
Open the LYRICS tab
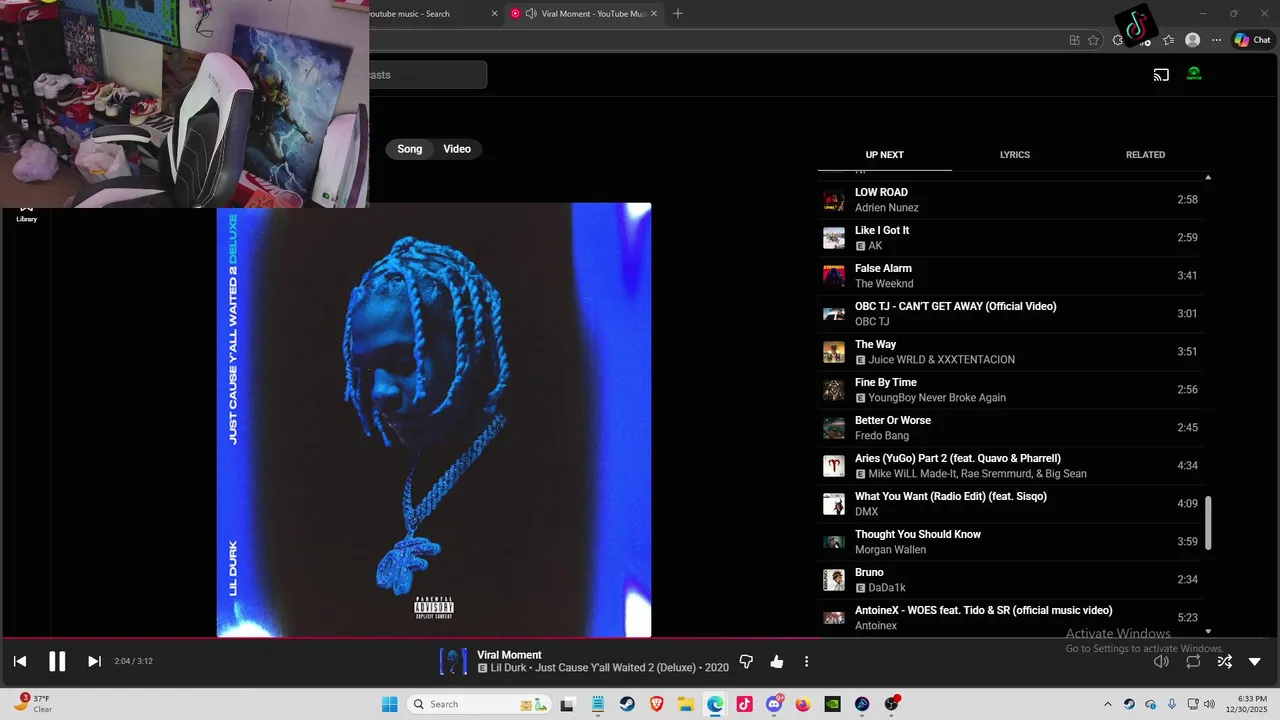tap(1014, 155)
